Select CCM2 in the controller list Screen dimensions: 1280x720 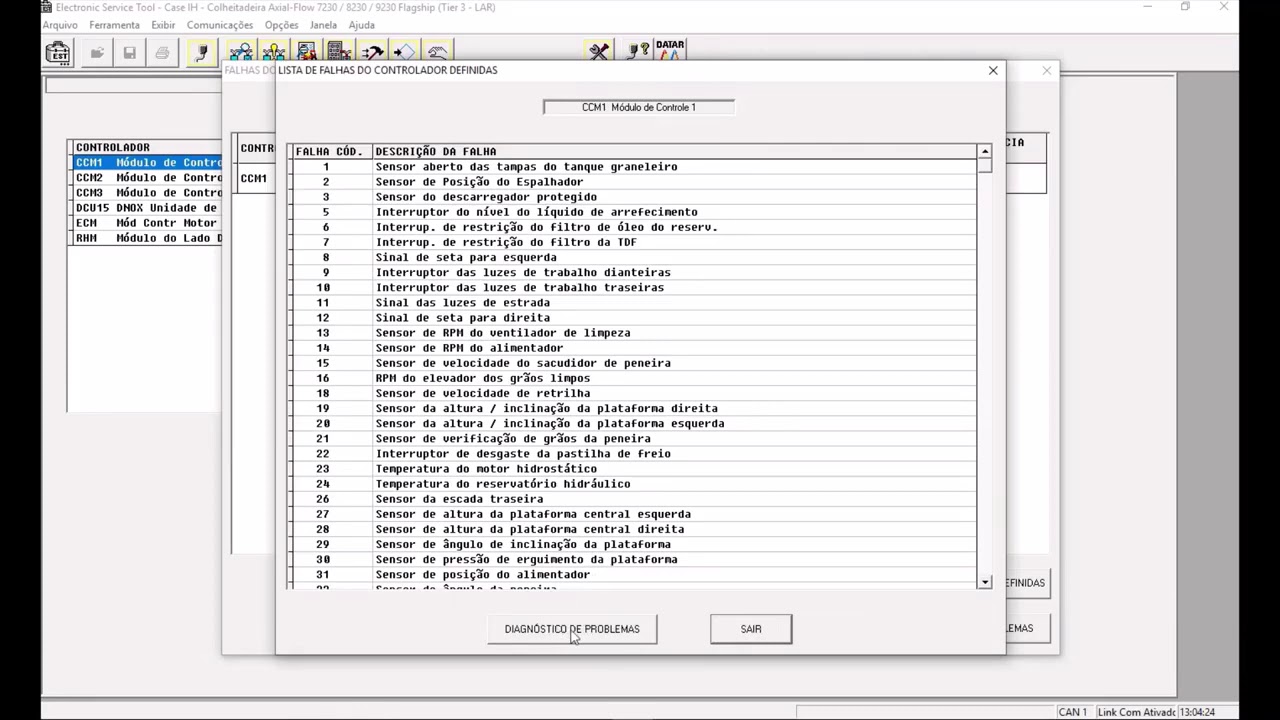(x=148, y=178)
